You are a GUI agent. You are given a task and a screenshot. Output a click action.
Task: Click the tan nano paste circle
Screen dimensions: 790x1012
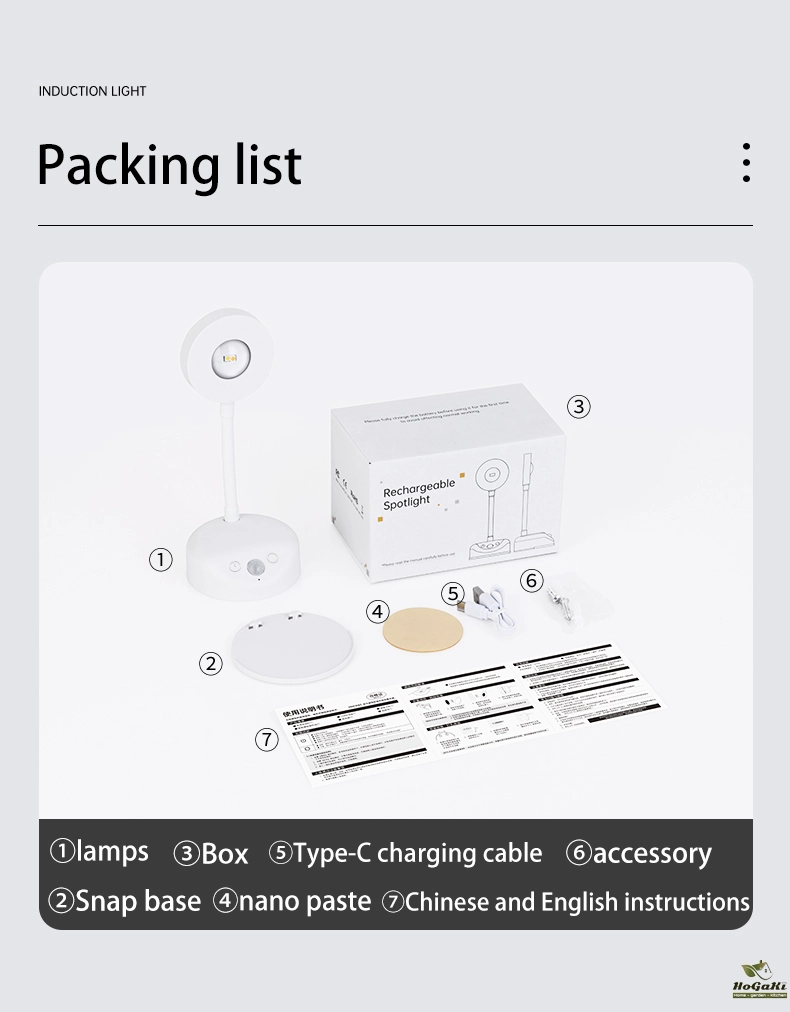coord(424,629)
